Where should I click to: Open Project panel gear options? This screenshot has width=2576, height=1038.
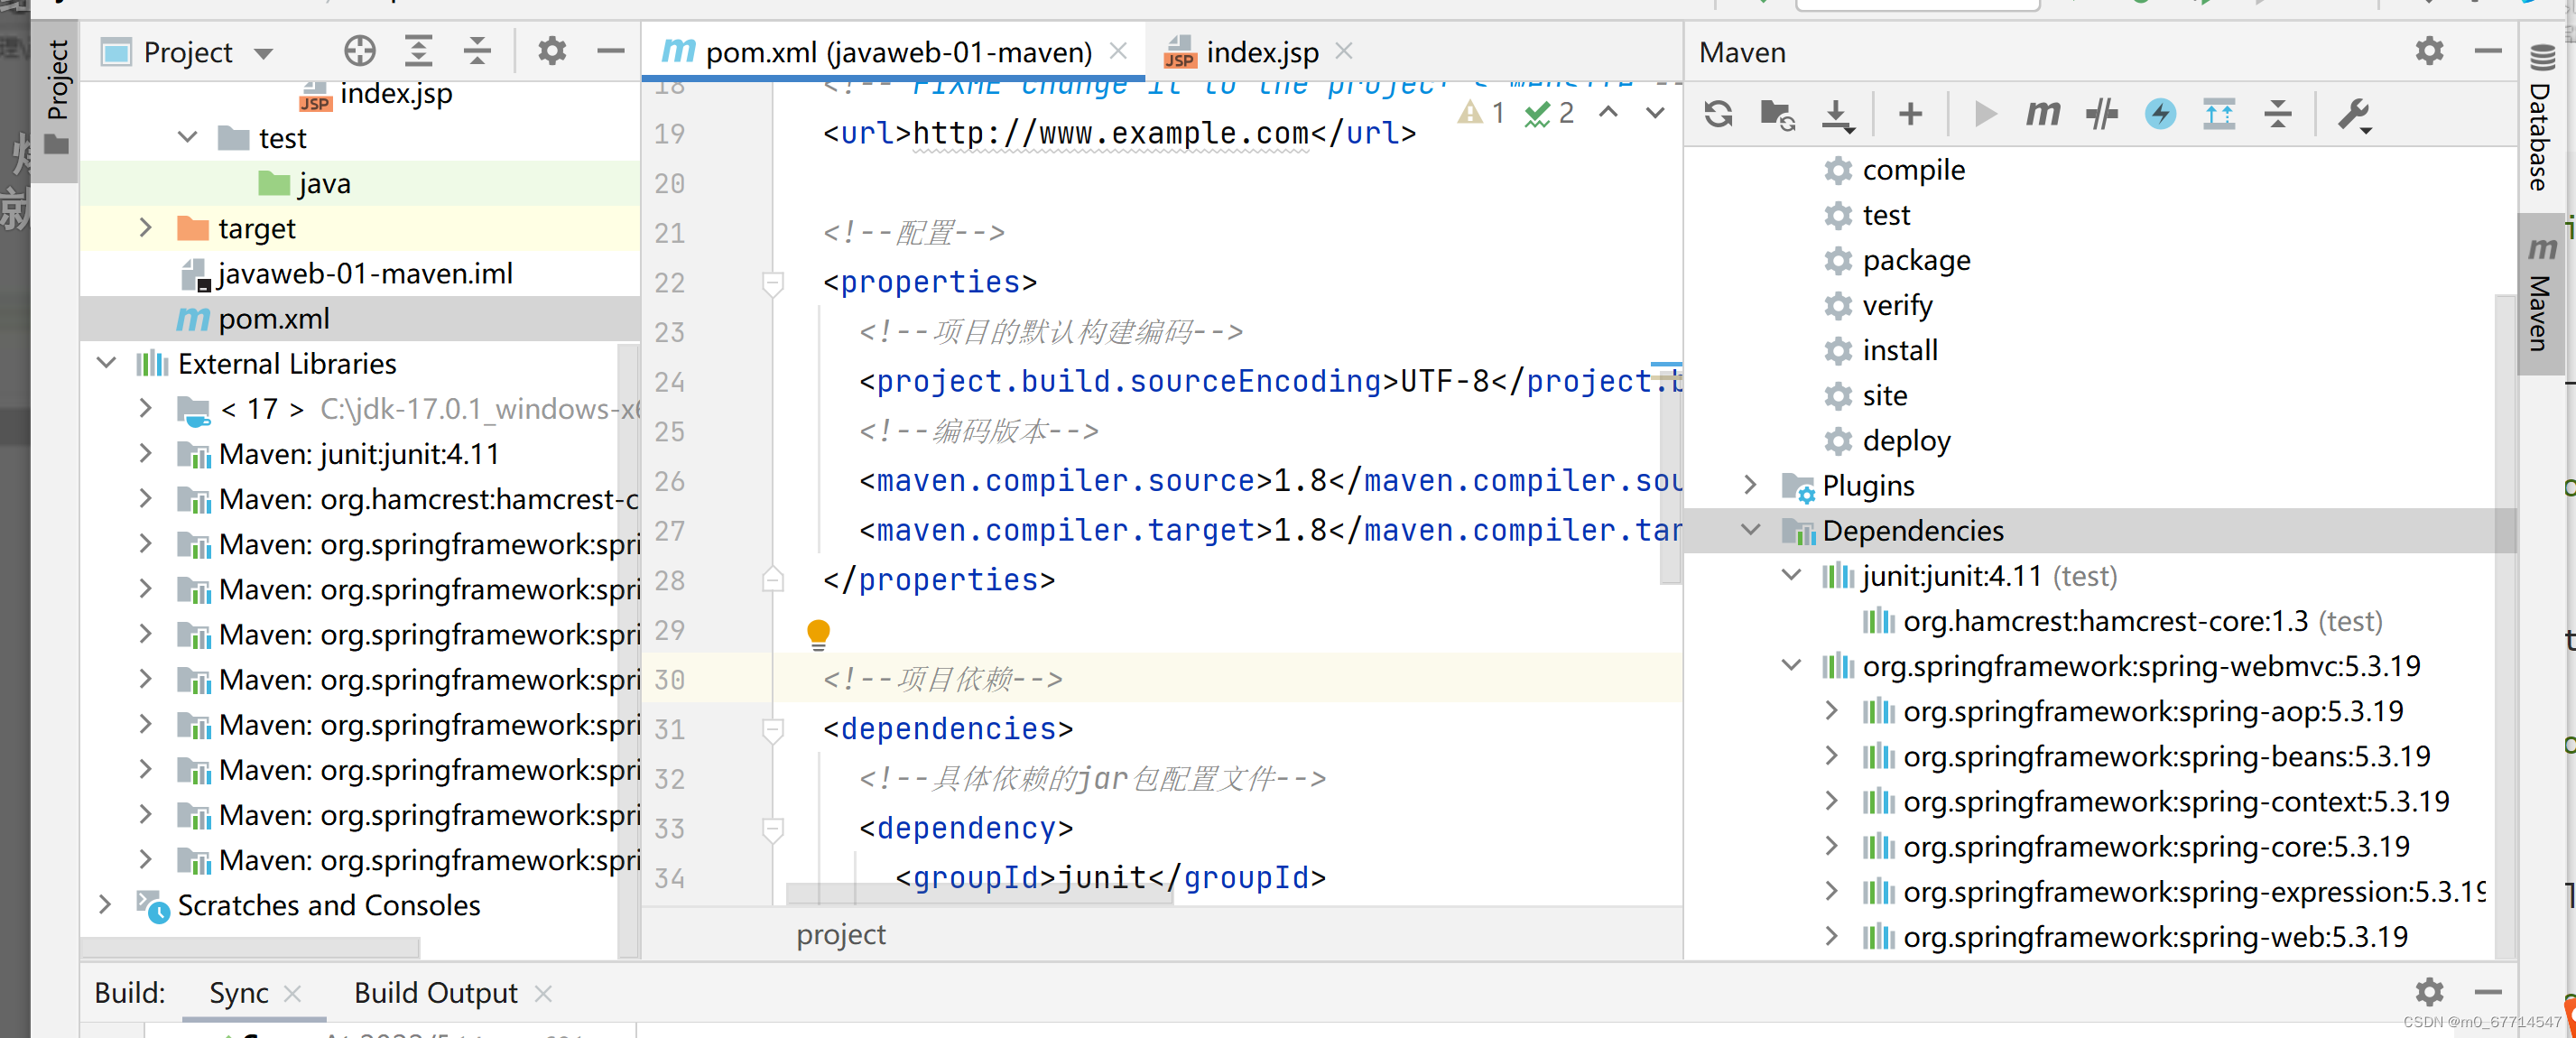[552, 51]
